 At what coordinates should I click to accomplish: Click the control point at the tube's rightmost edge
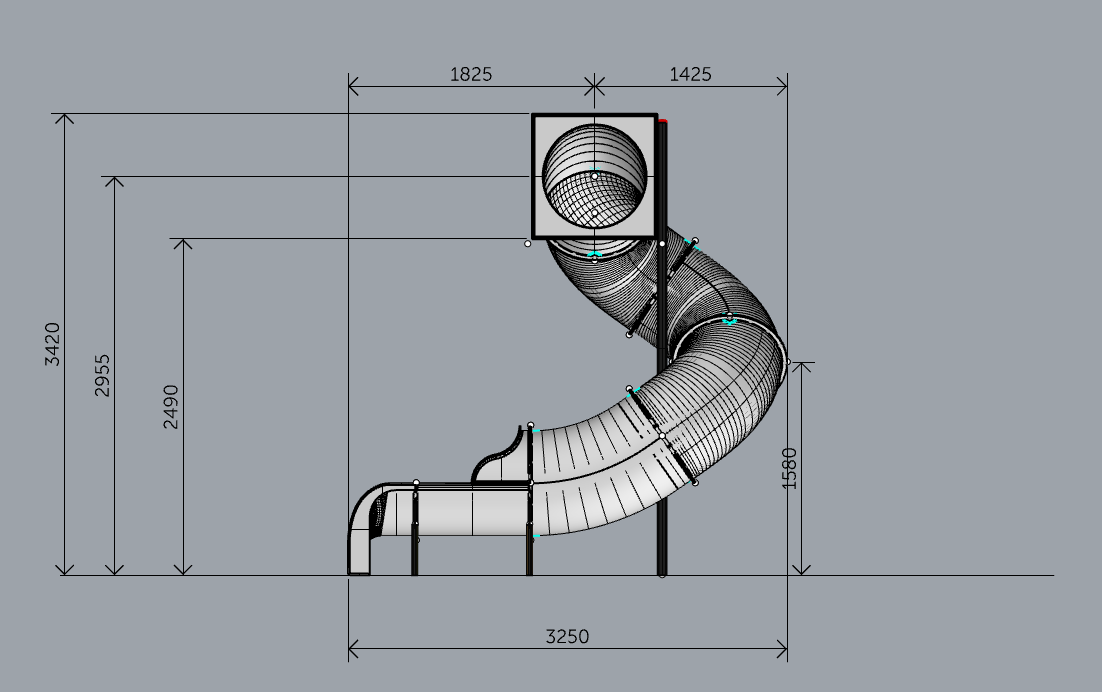pos(787,362)
